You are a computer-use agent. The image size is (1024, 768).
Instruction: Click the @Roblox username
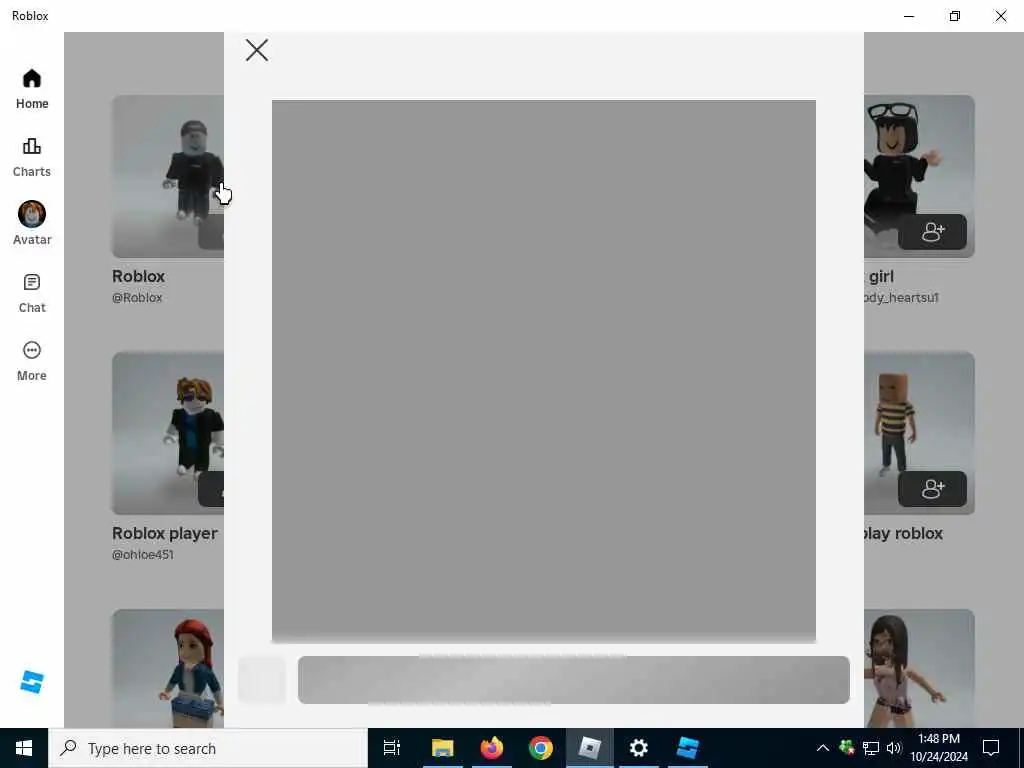click(137, 298)
